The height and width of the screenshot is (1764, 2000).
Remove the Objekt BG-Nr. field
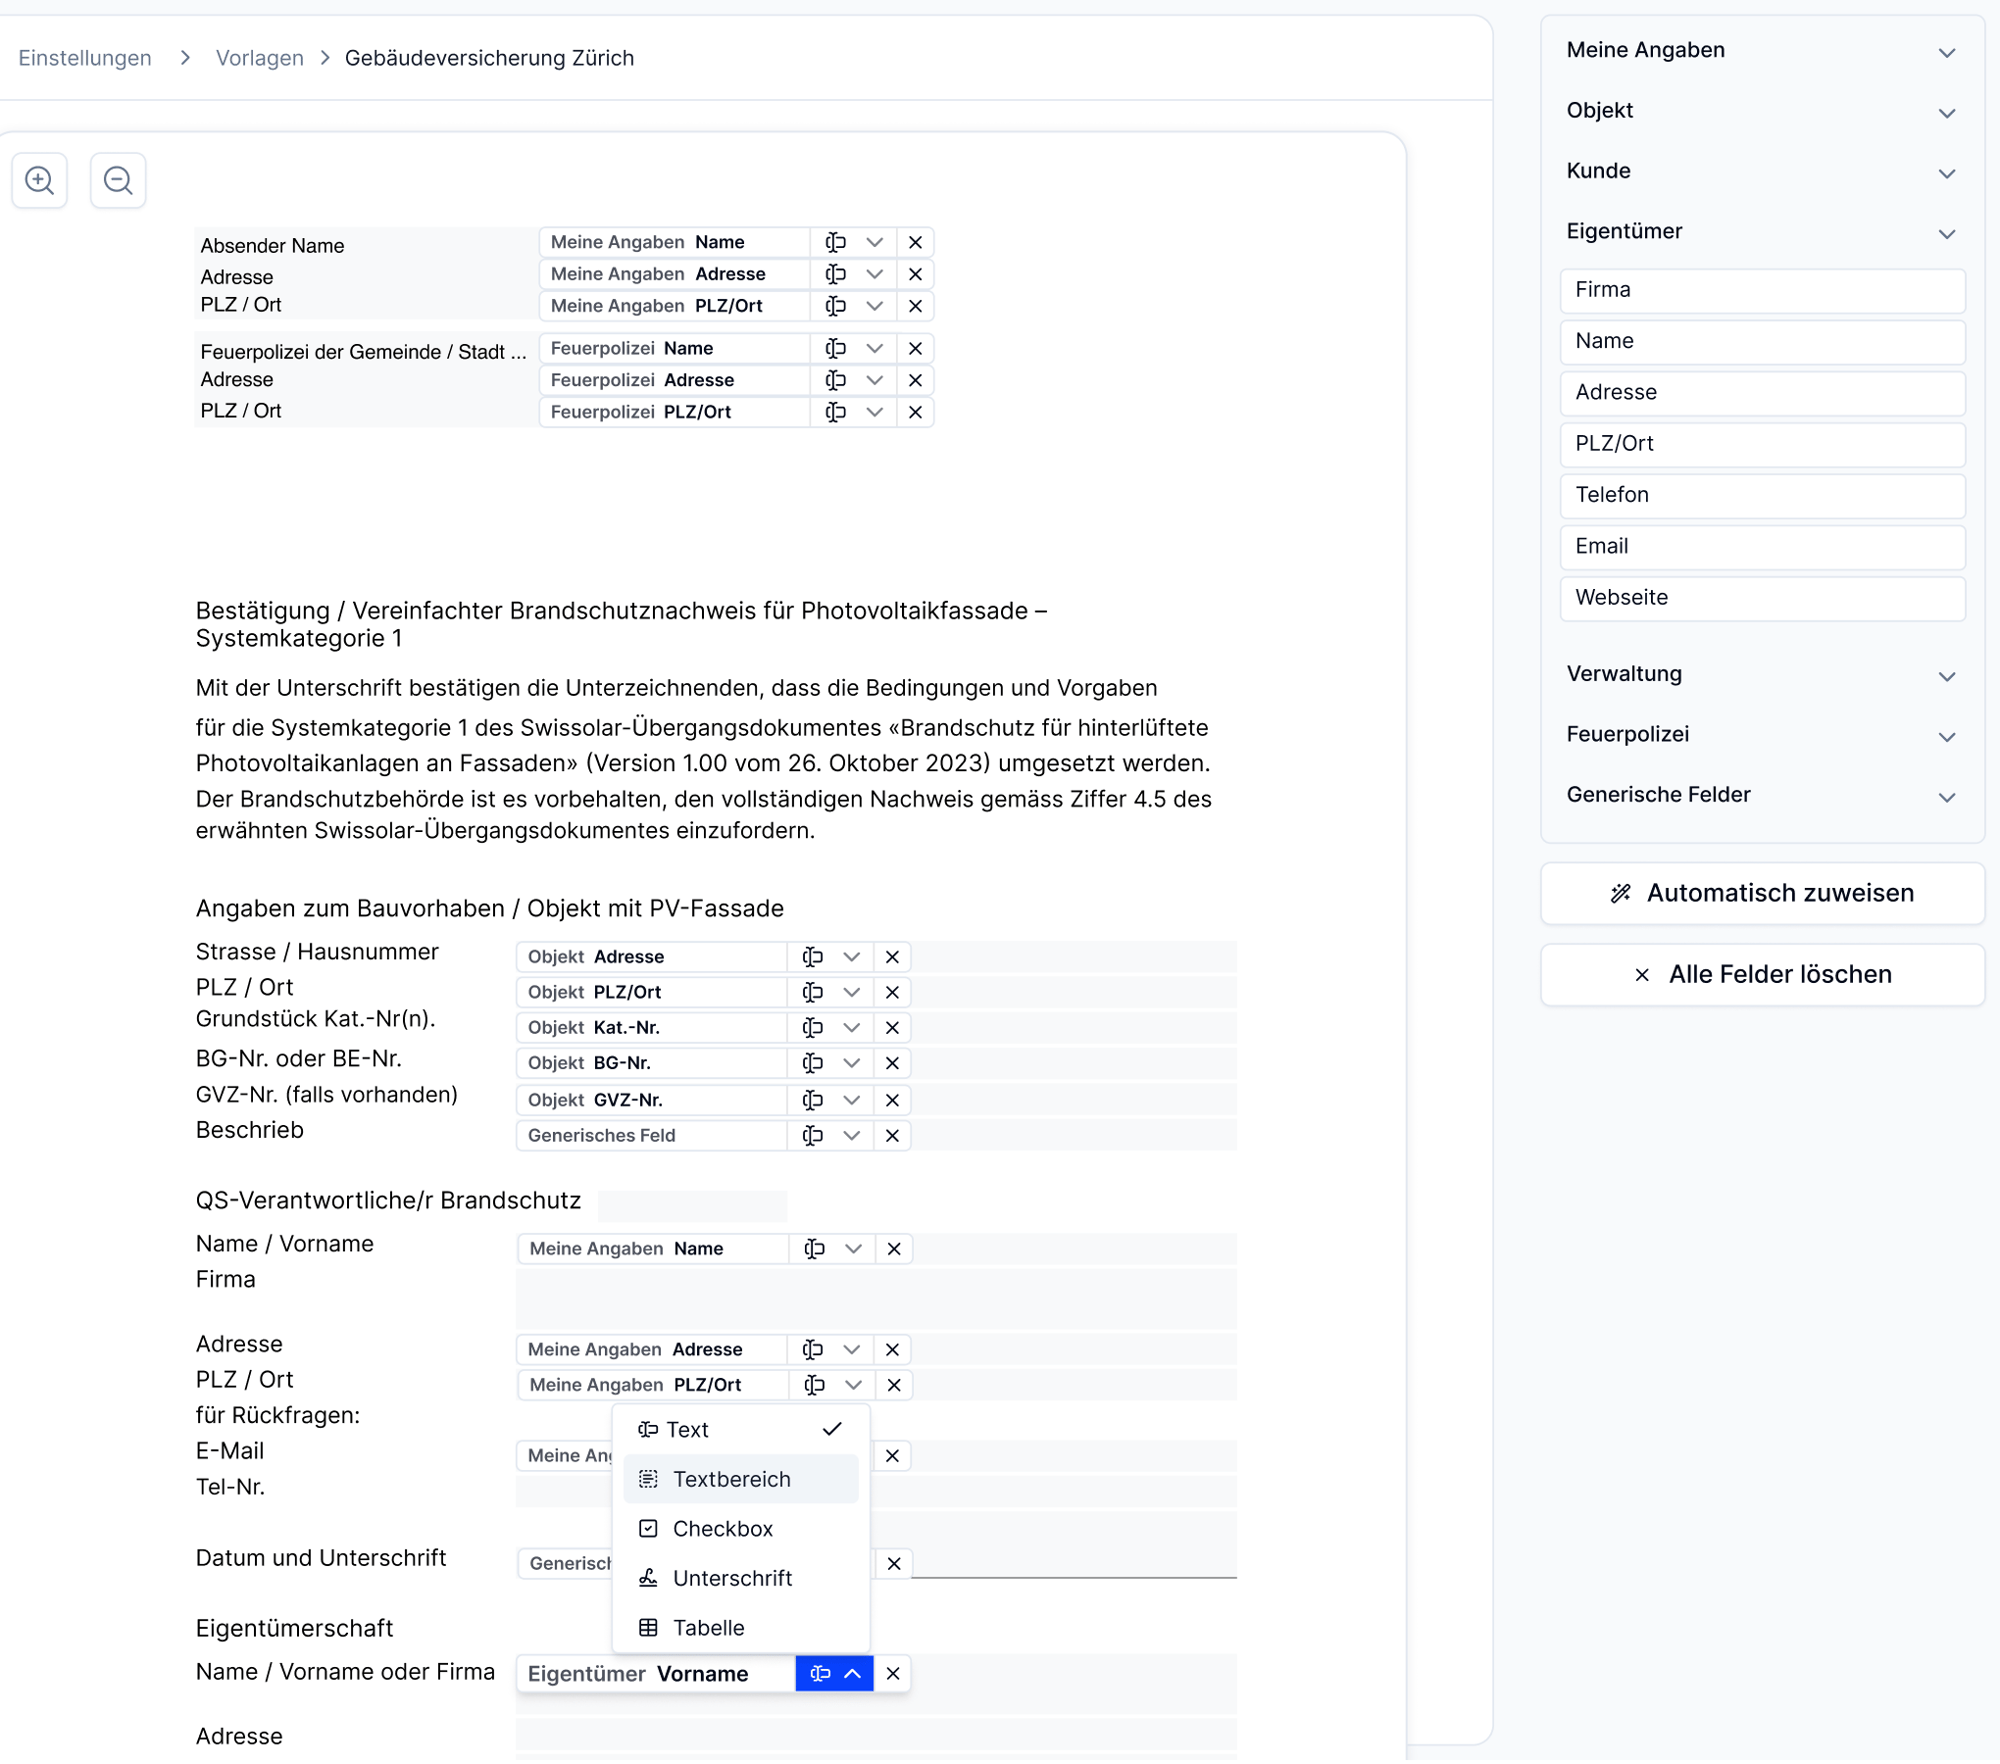(892, 1063)
